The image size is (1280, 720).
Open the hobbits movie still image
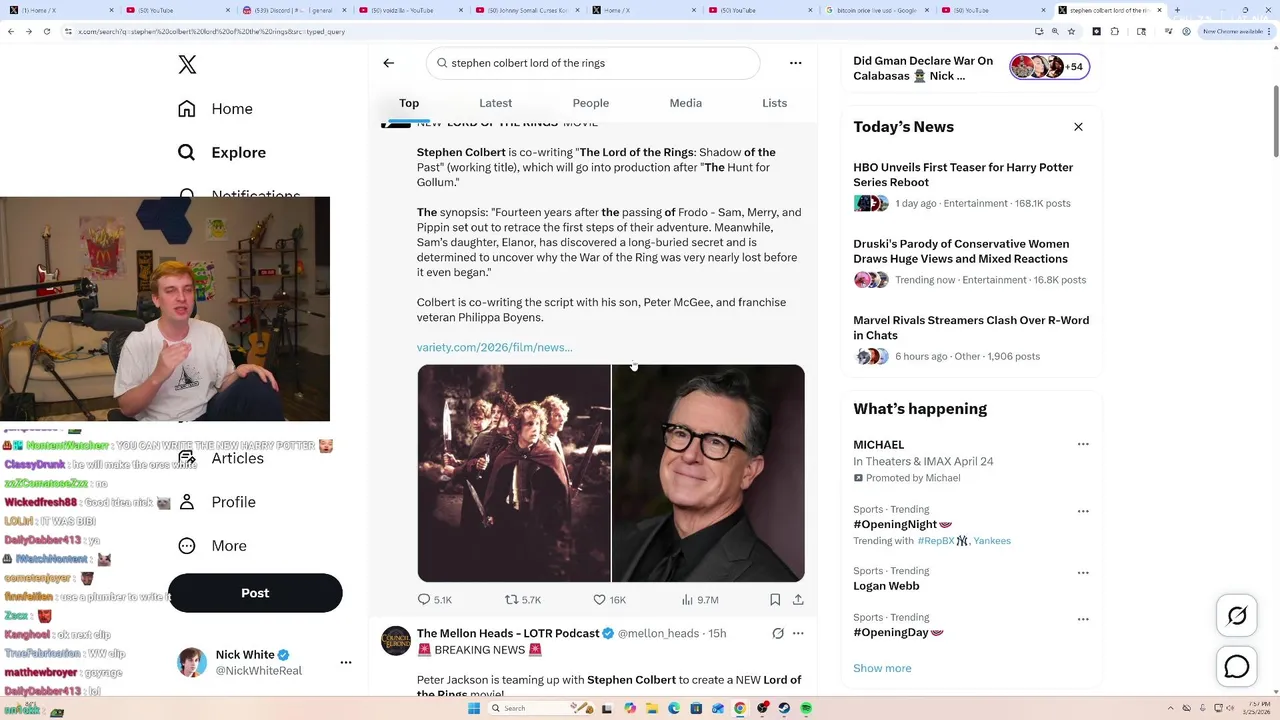coord(514,473)
